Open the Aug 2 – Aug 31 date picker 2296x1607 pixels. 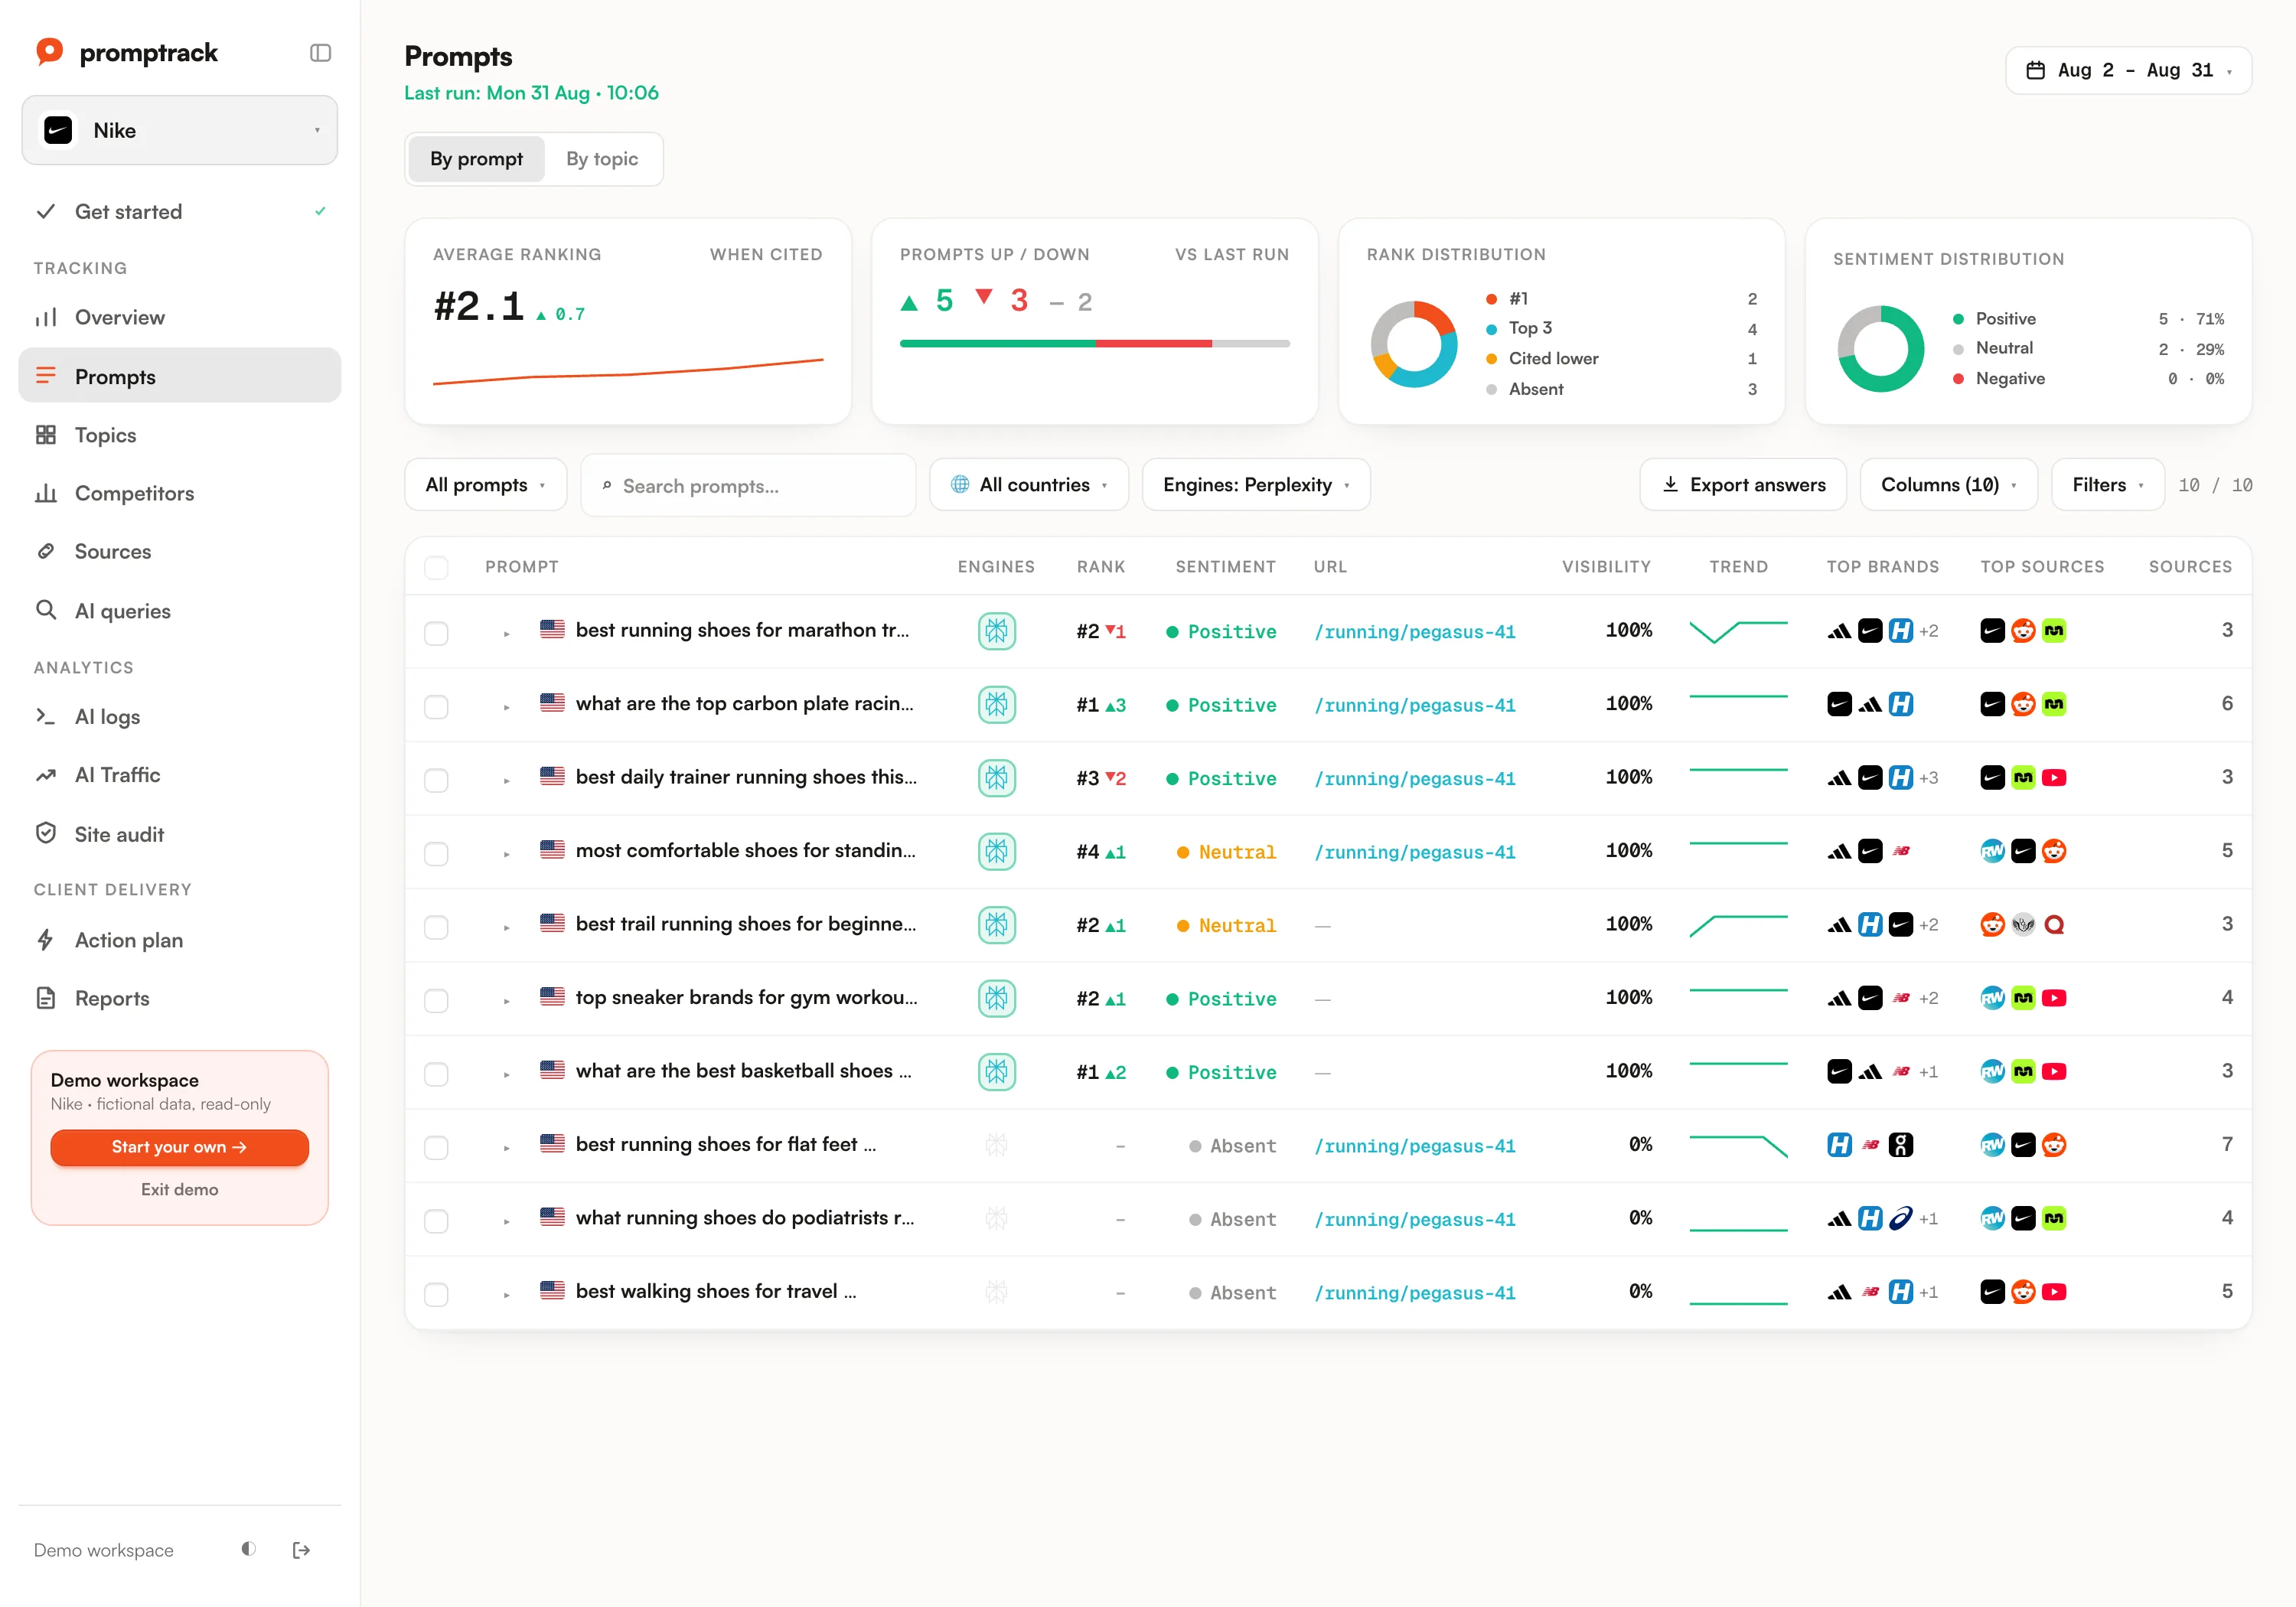coord(2128,70)
